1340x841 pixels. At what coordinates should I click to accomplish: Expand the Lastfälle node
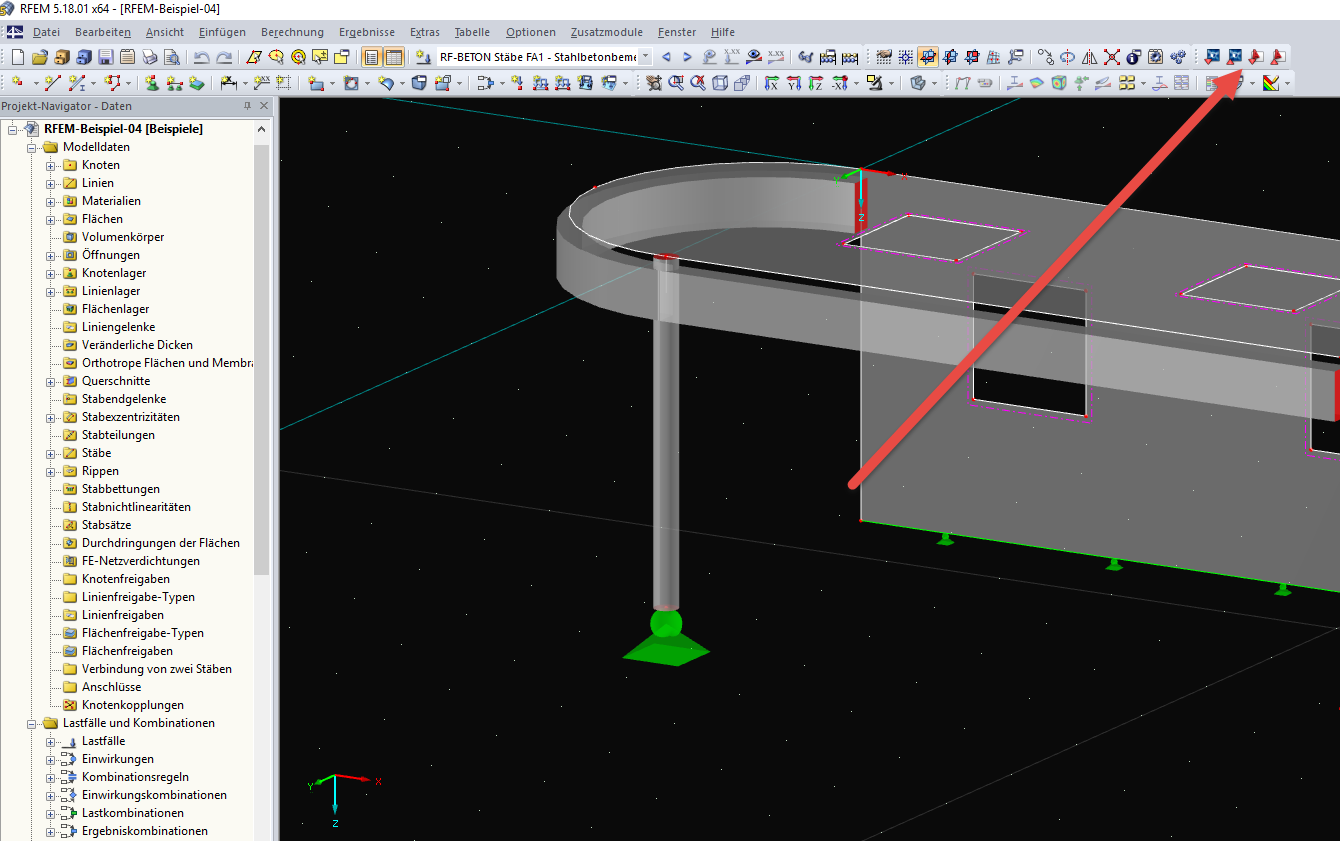[x=50, y=740]
